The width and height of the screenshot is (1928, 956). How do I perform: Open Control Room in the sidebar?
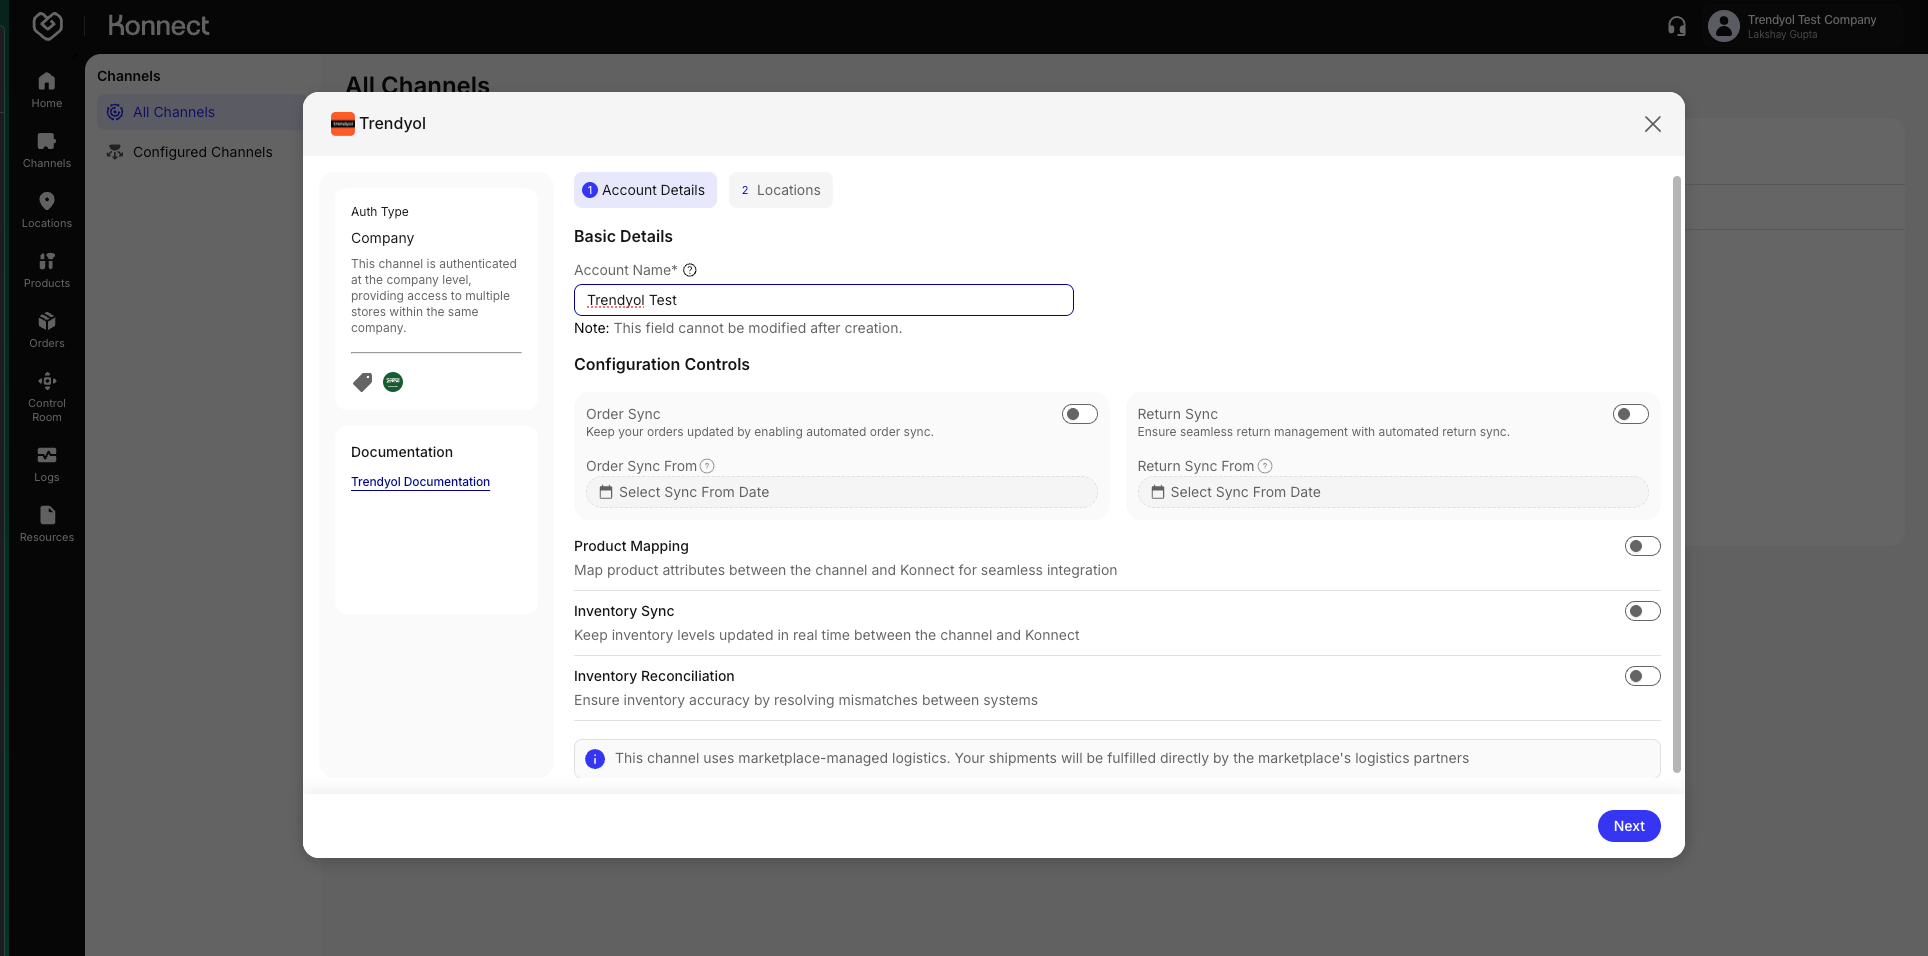coord(47,397)
